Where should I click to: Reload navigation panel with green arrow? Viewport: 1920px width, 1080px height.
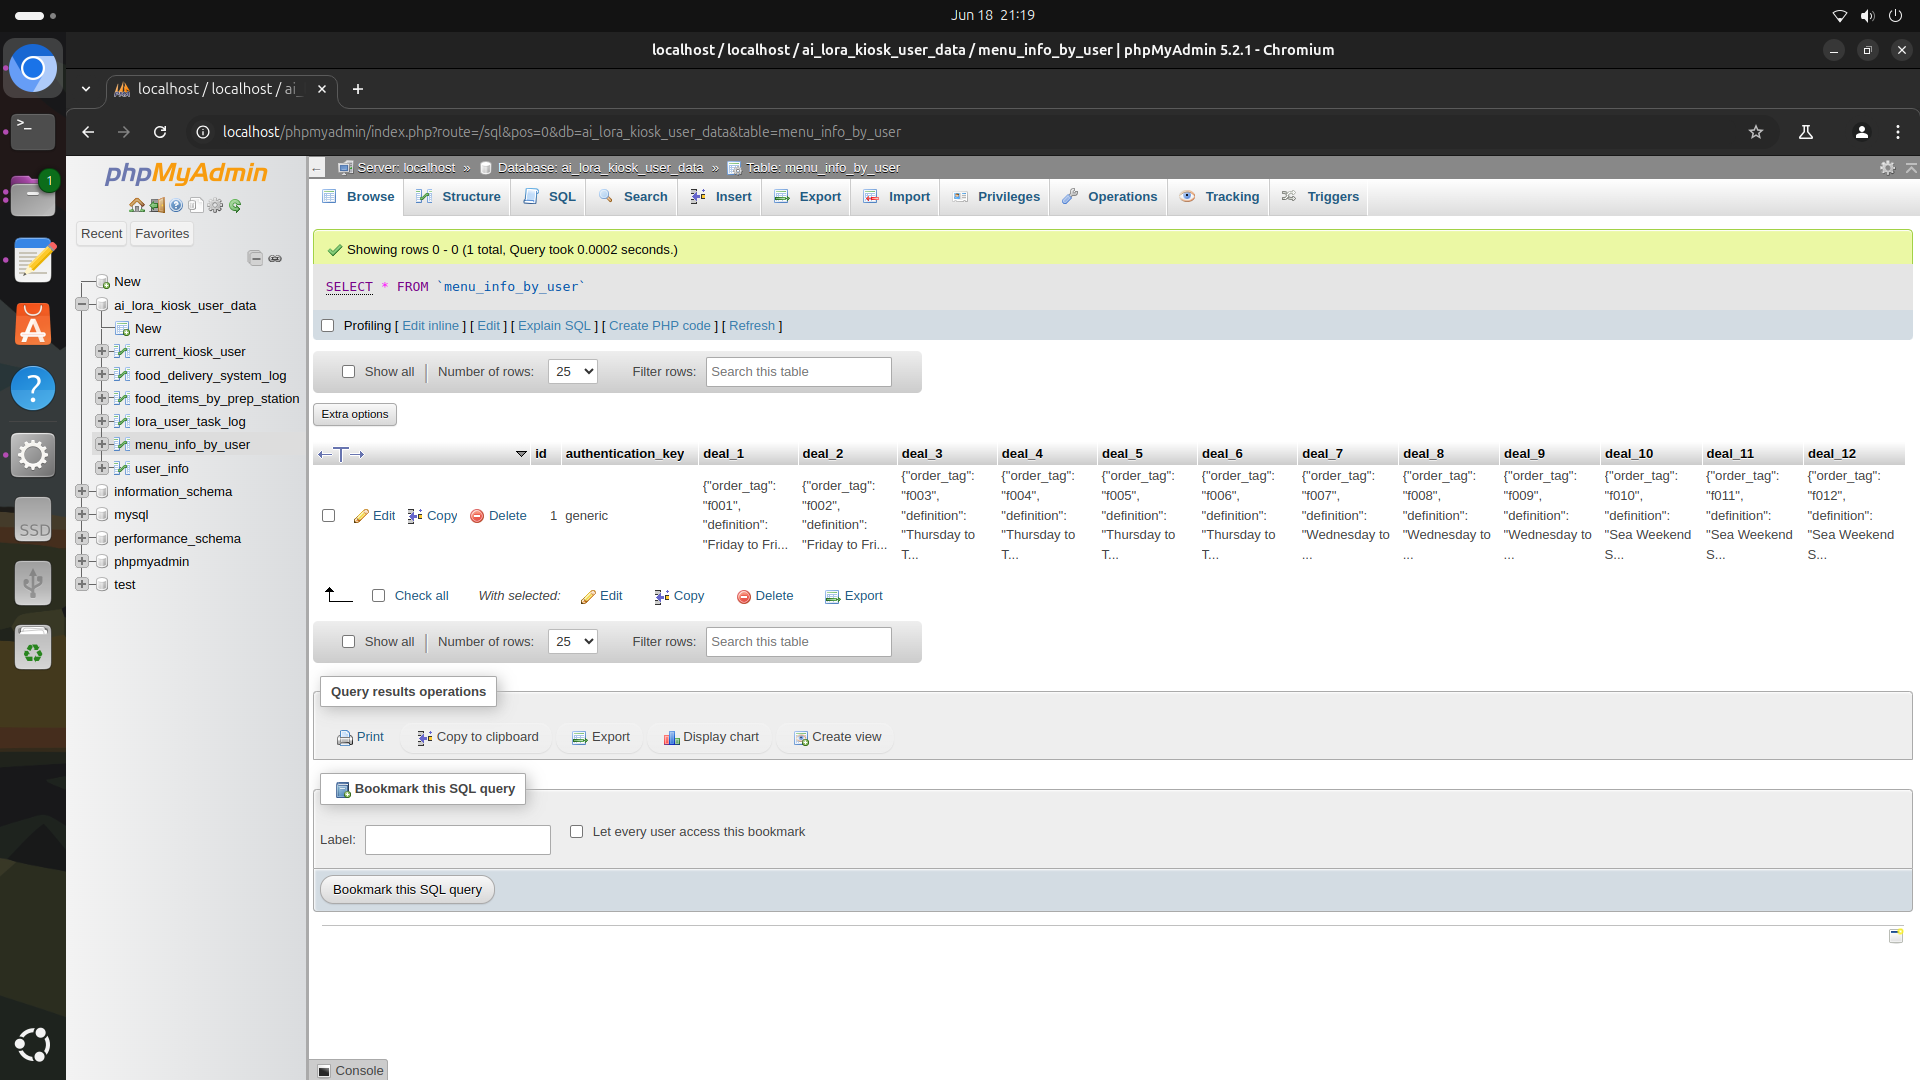(x=235, y=206)
